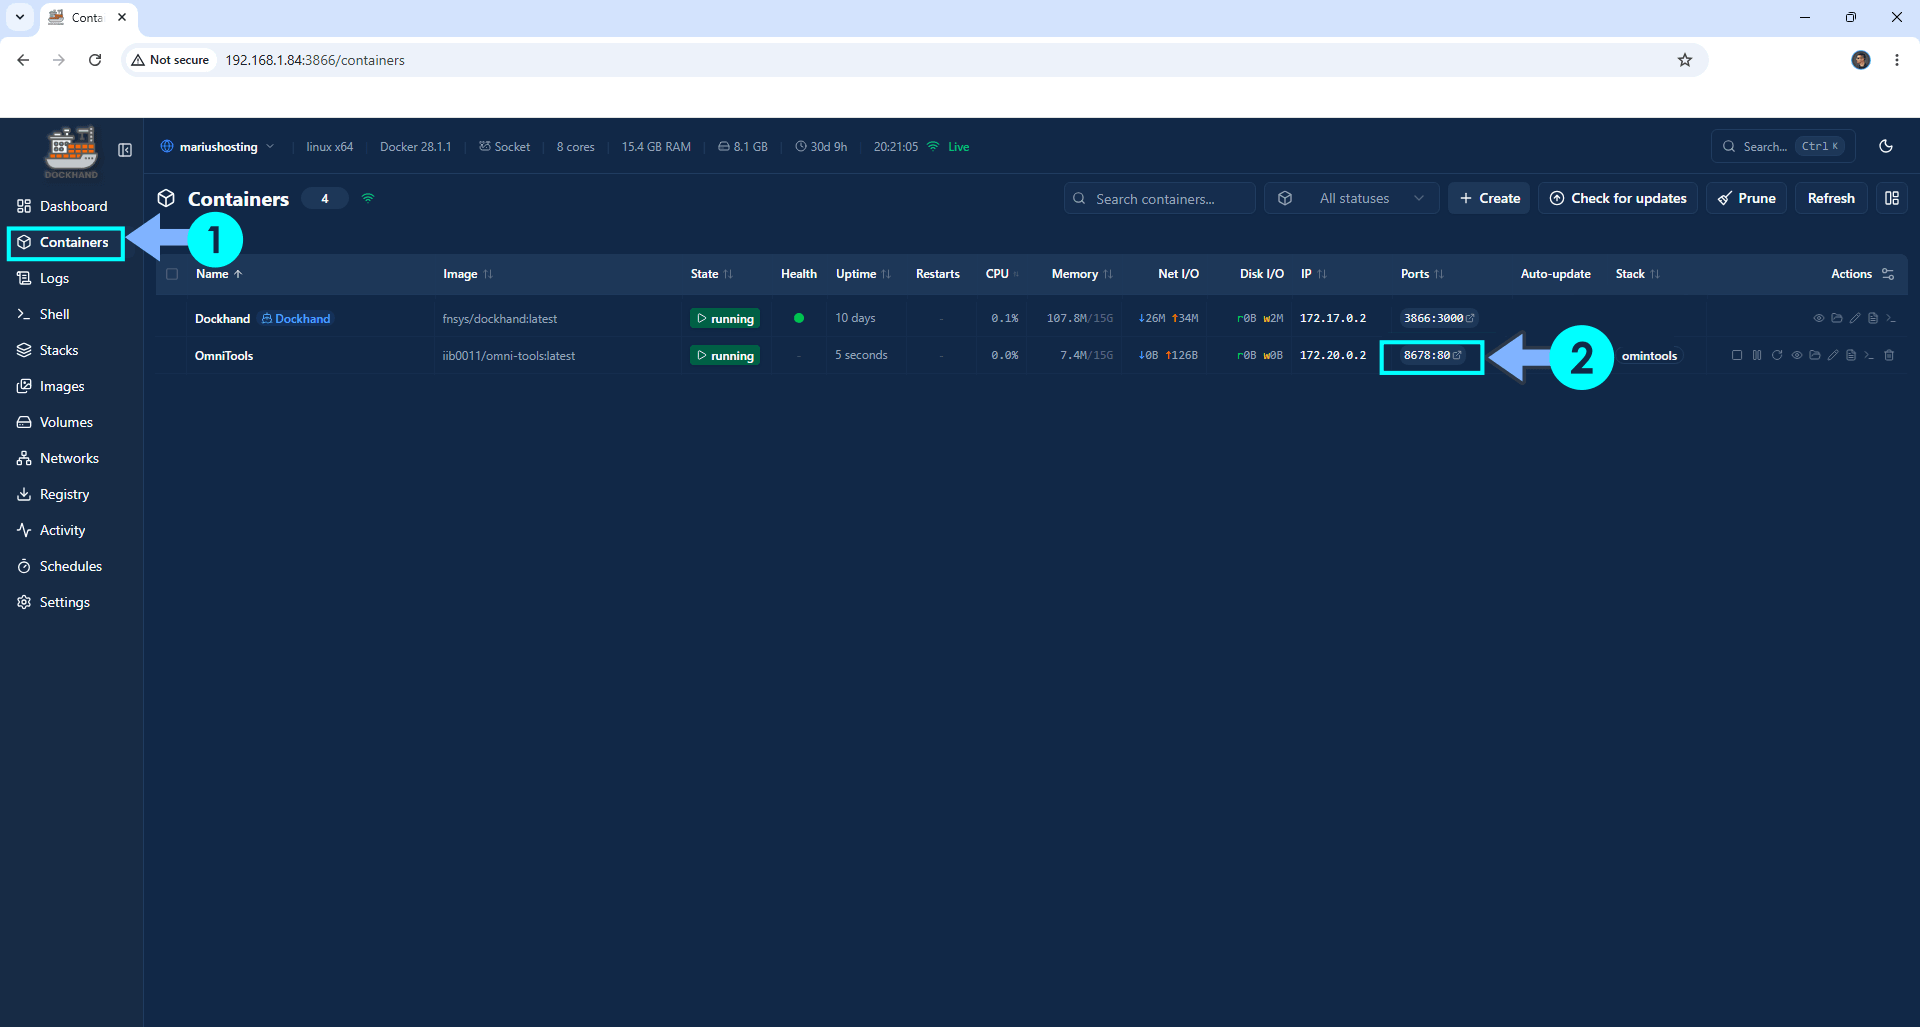Open the layout view icon button

[1892, 198]
